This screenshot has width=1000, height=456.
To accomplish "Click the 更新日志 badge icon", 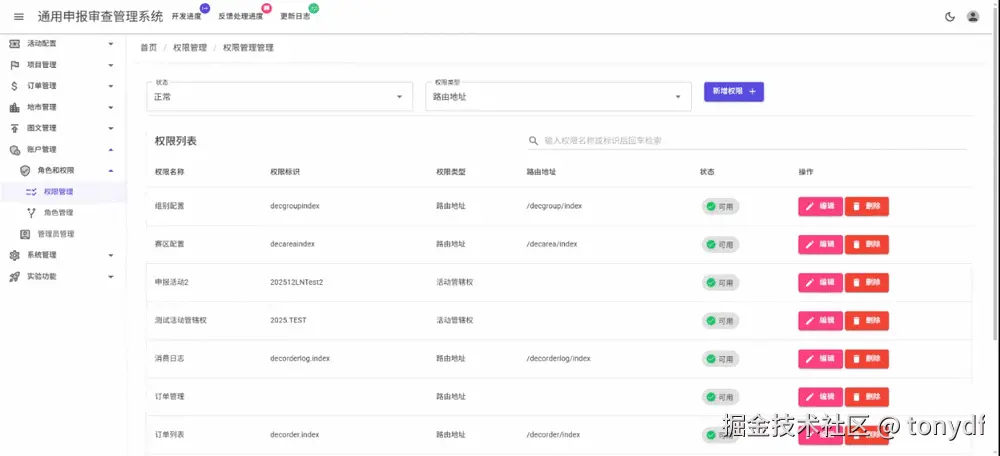I will pos(314,8).
